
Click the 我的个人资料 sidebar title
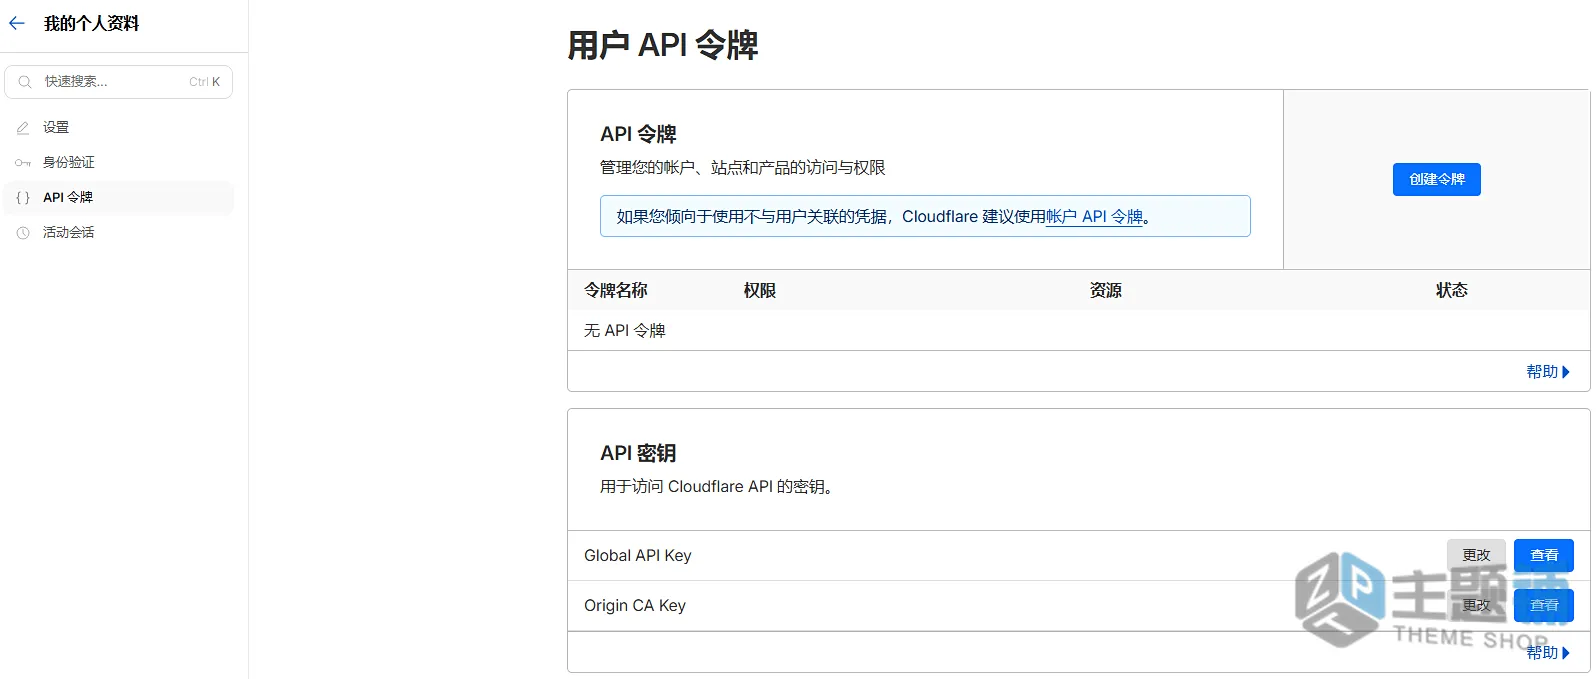pos(92,23)
